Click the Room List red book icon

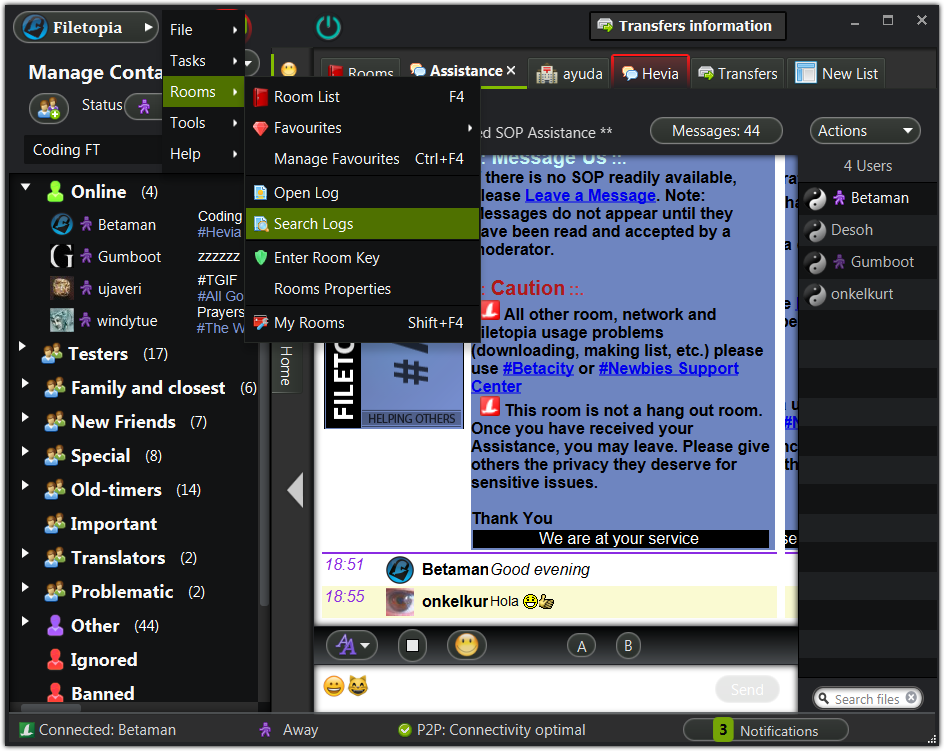[260, 97]
